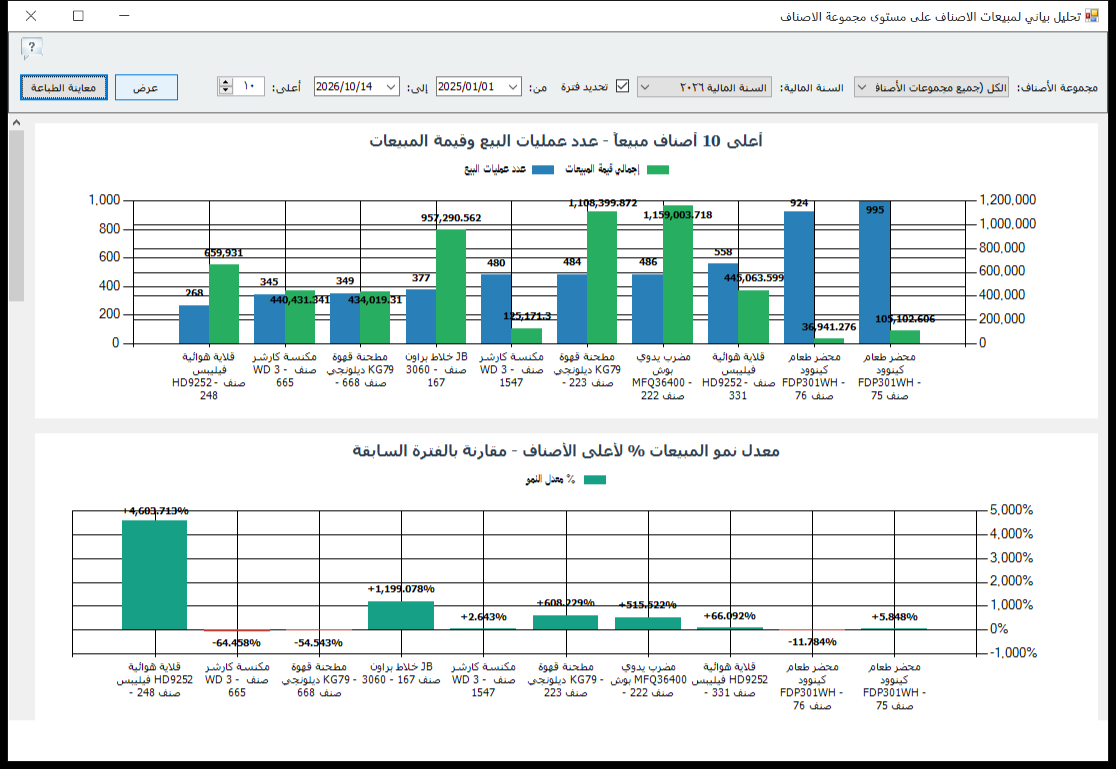Screen dimensions: 1116x769
Task: Click the scroll-up arrow of chart scrollbar
Action: click(16, 122)
